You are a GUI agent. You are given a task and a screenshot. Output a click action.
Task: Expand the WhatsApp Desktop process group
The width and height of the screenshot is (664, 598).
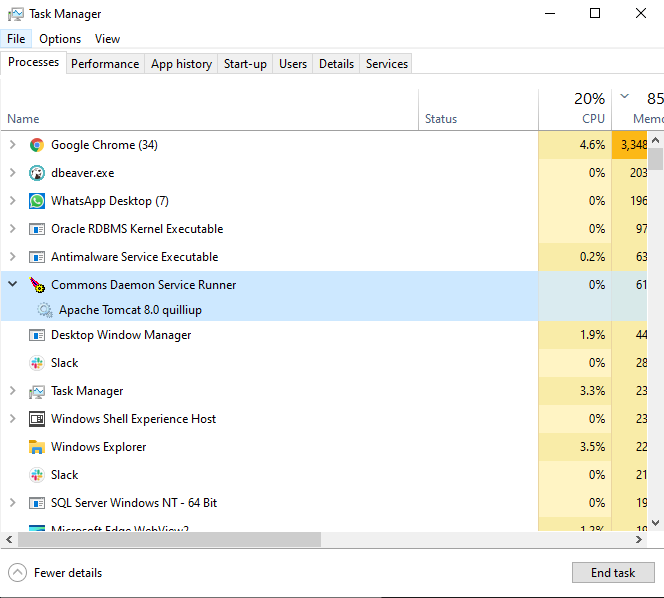coord(13,201)
